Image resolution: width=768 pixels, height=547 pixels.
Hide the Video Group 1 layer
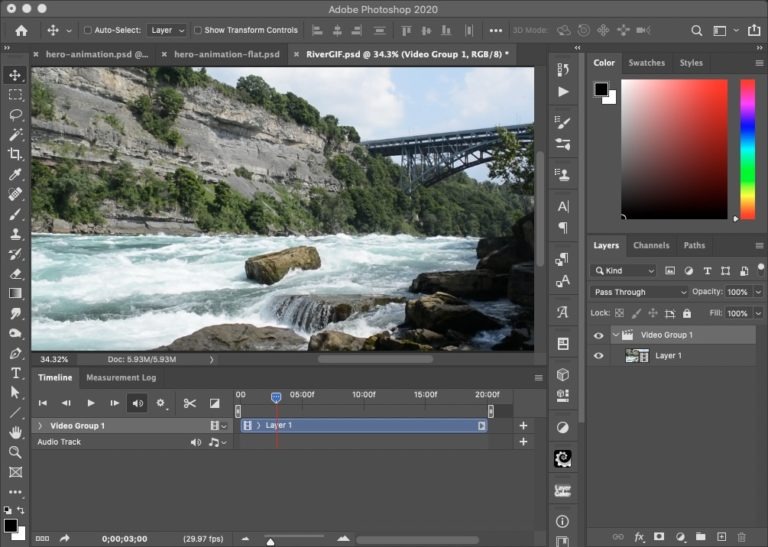598,335
